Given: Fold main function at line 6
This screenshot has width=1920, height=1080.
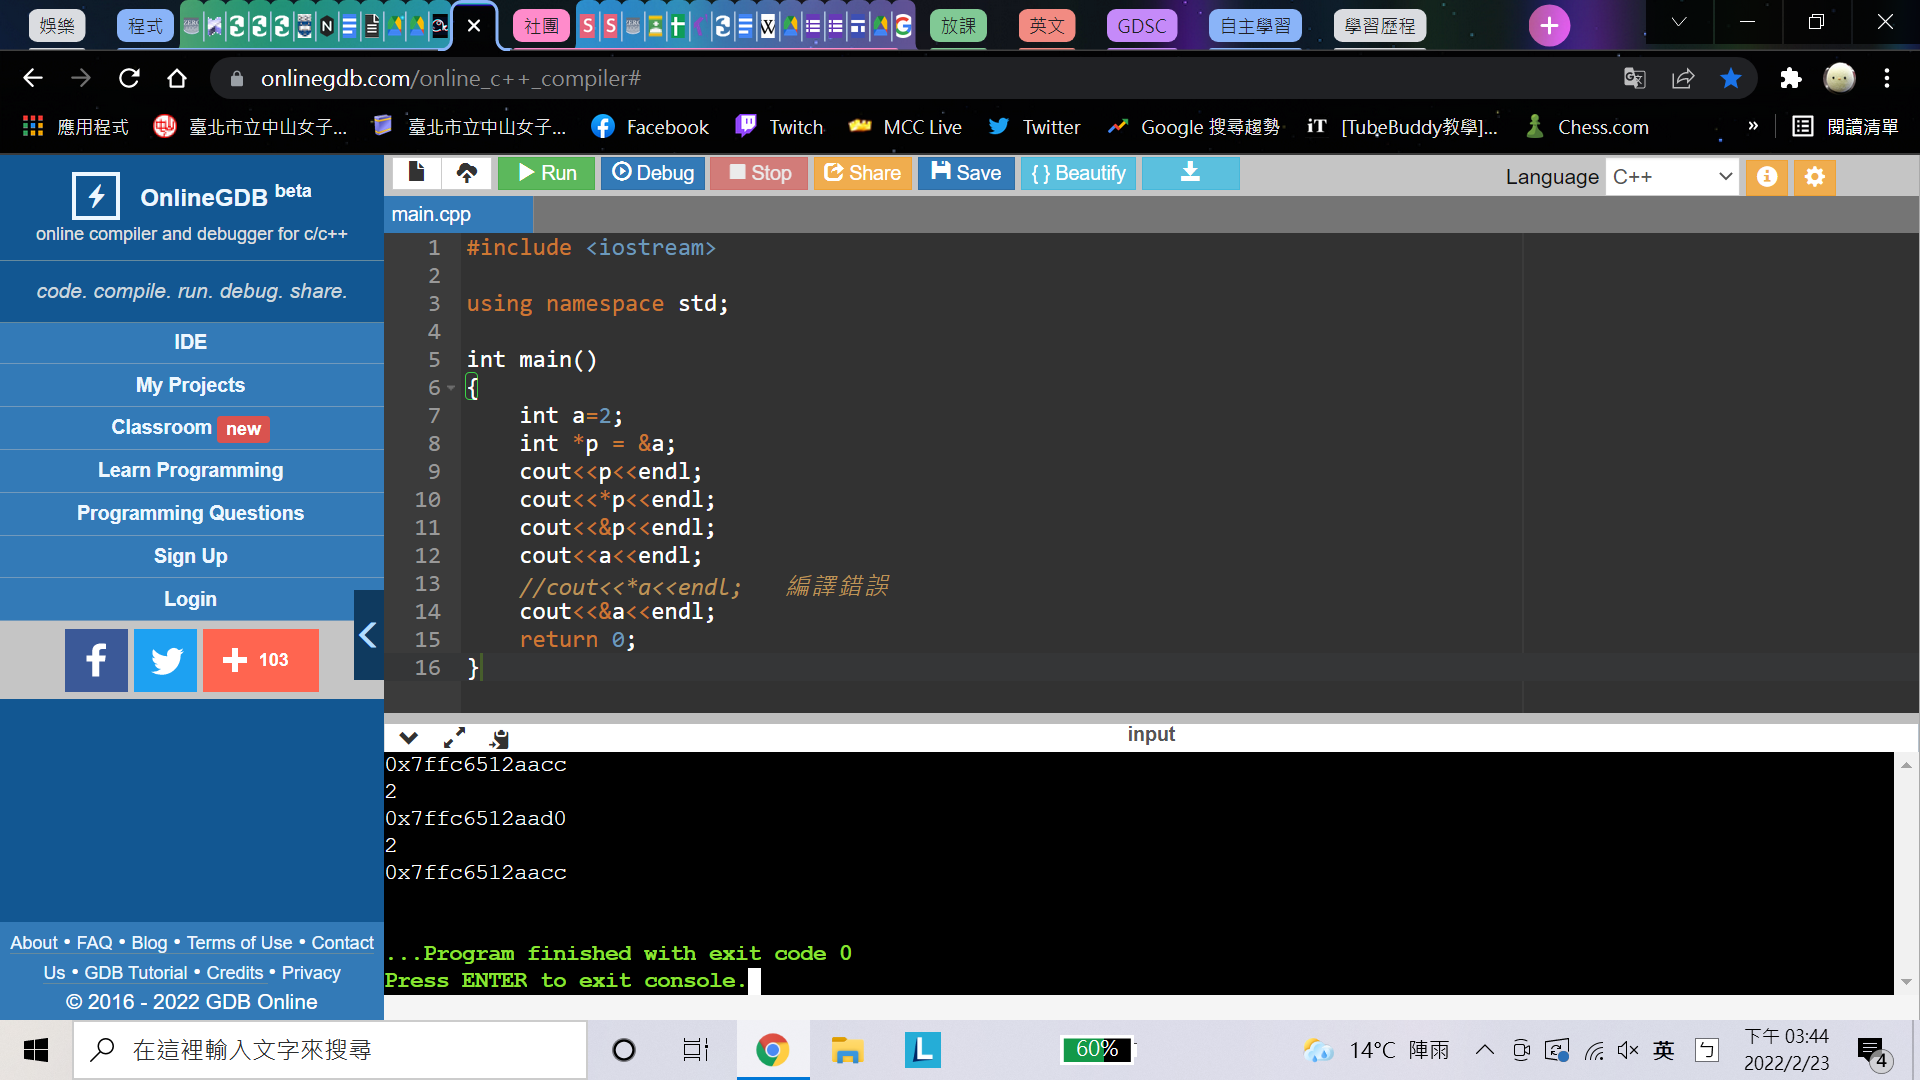Looking at the screenshot, I should coord(451,388).
